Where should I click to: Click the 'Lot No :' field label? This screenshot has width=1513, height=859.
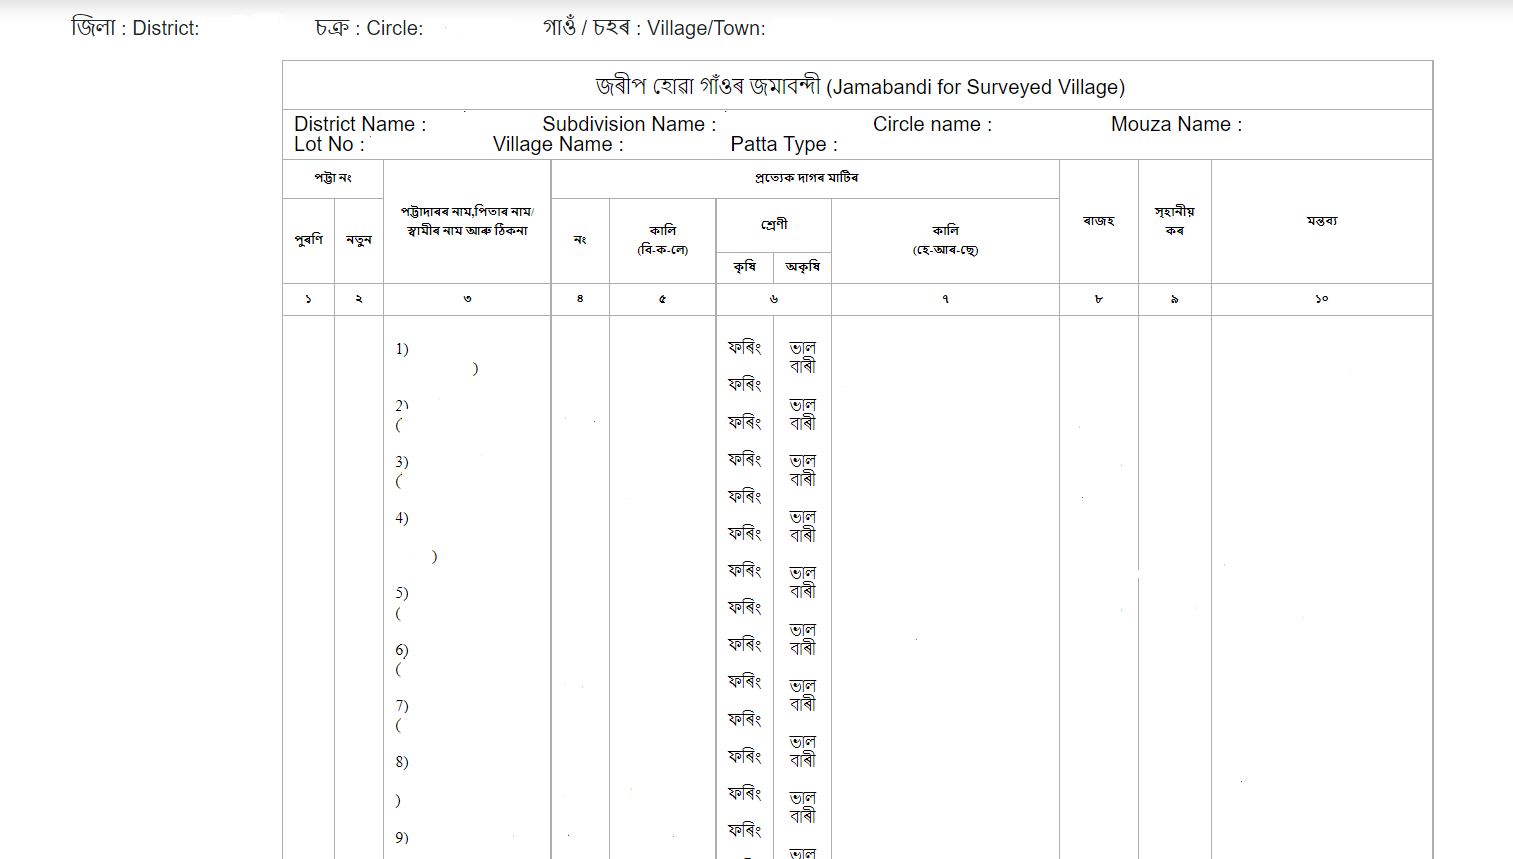[329, 144]
